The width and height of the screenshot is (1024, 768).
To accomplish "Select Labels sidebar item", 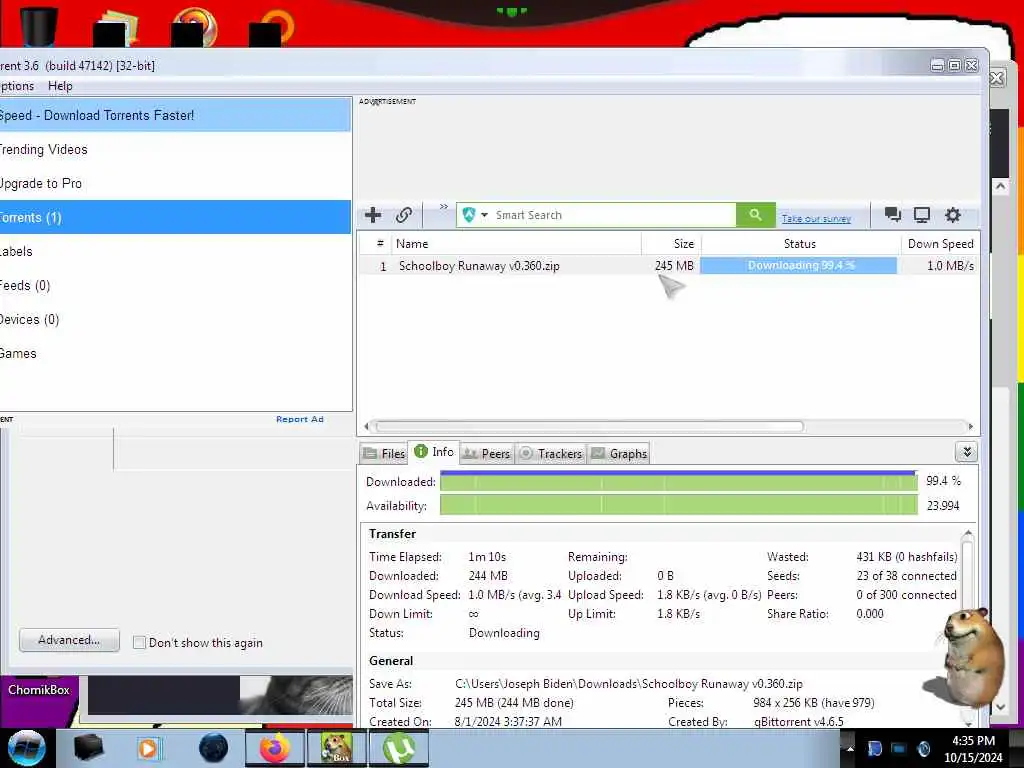I will click(175, 251).
